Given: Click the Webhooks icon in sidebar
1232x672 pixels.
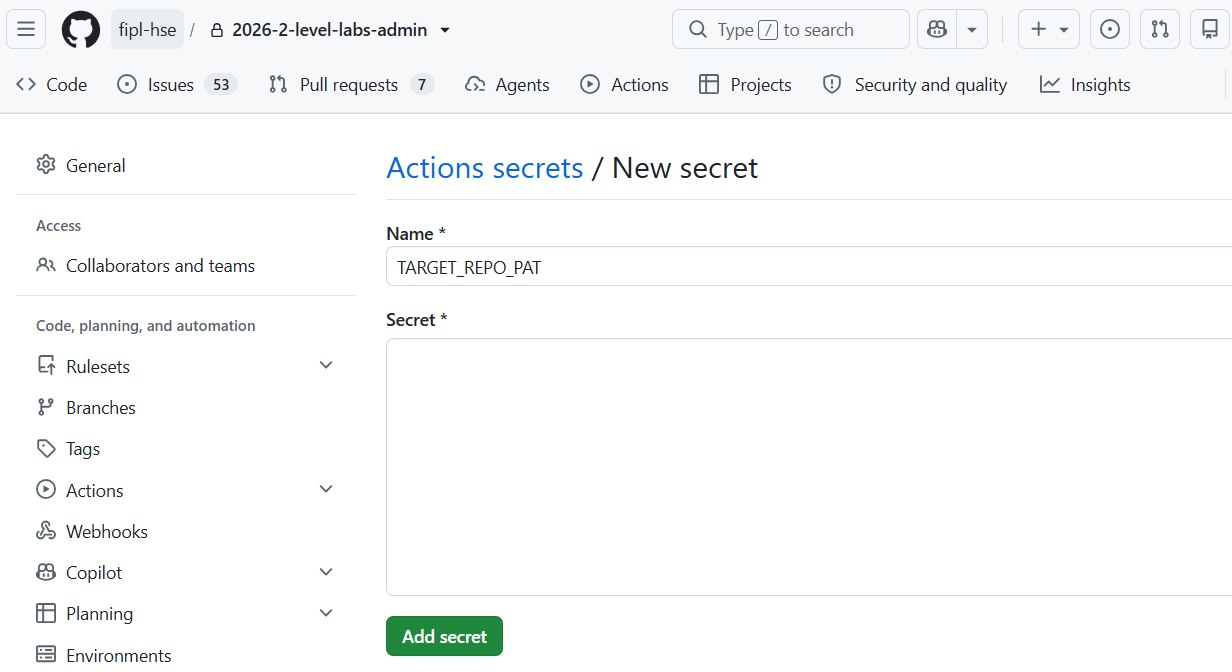Looking at the screenshot, I should pos(46,531).
